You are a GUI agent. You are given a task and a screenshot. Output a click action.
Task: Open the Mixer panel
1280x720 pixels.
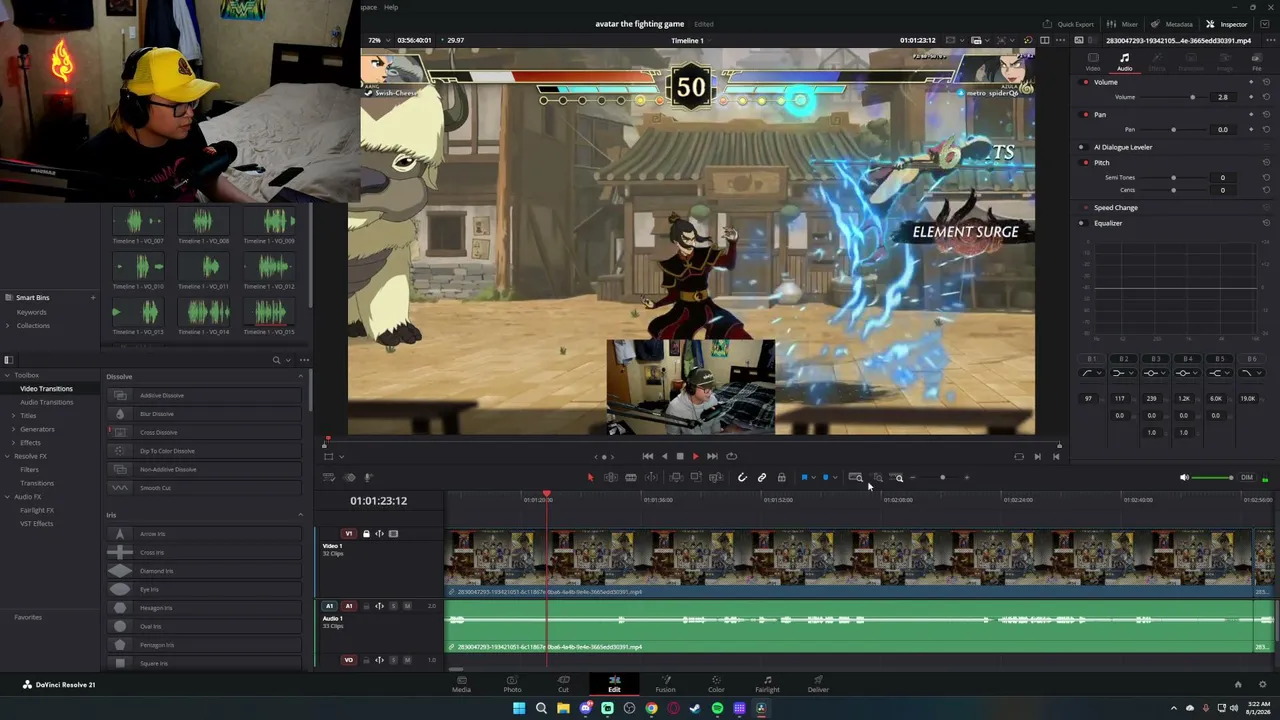click(x=1123, y=24)
